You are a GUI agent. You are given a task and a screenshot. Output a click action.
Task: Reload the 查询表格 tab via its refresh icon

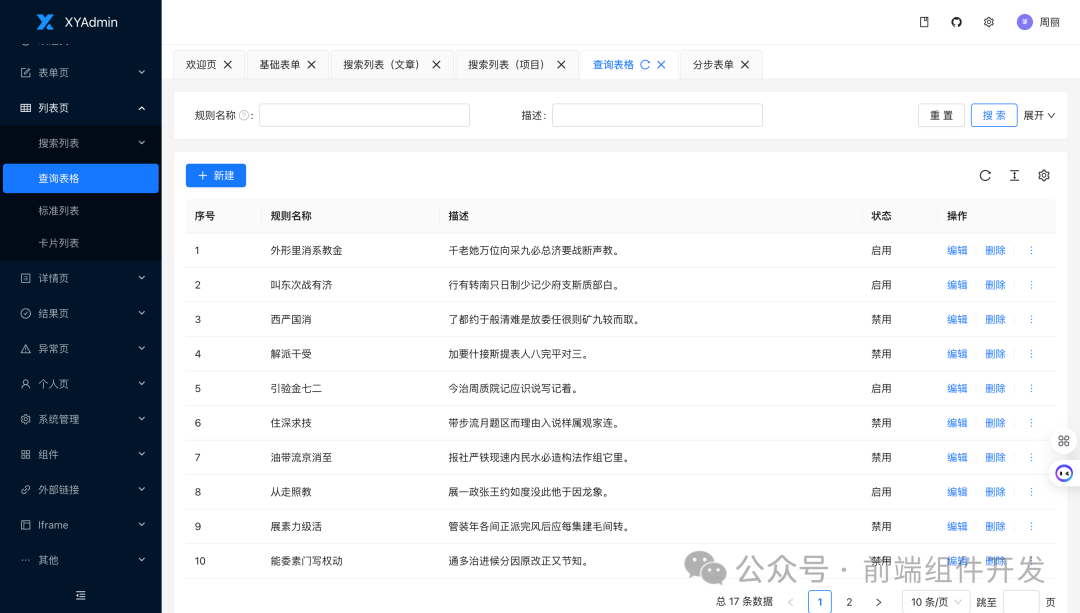[645, 63]
